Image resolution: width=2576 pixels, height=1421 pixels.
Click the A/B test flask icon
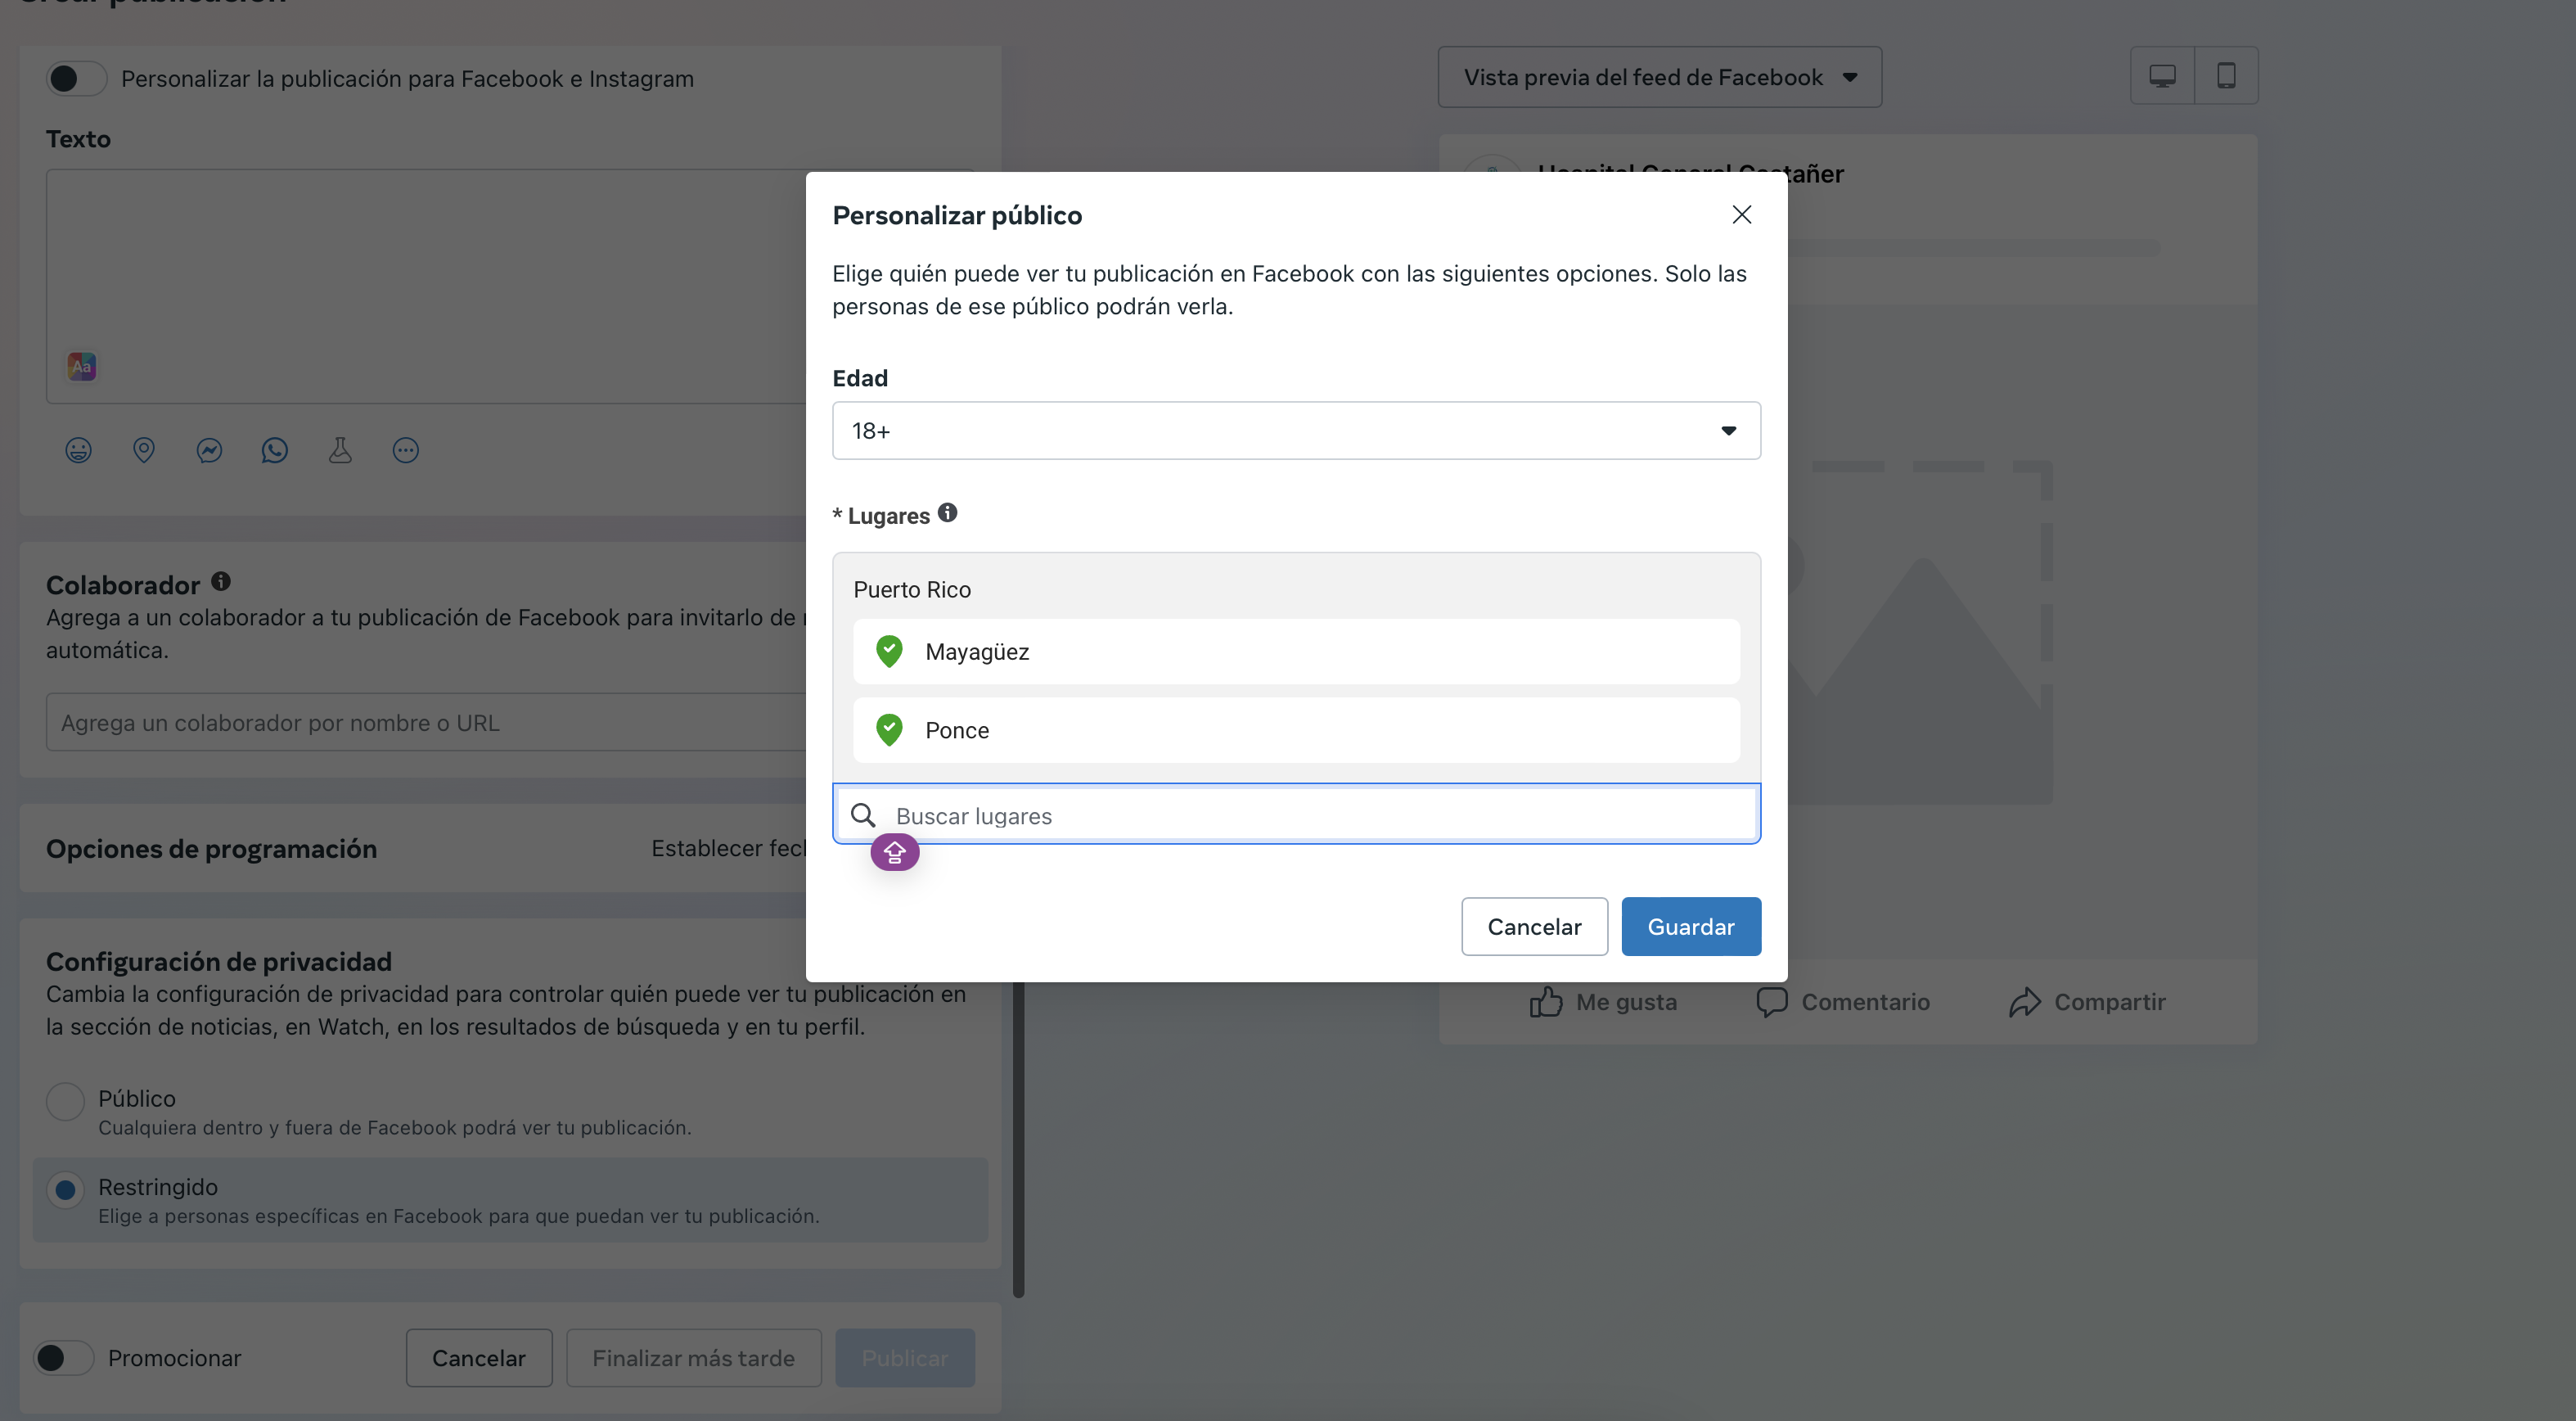click(x=340, y=450)
